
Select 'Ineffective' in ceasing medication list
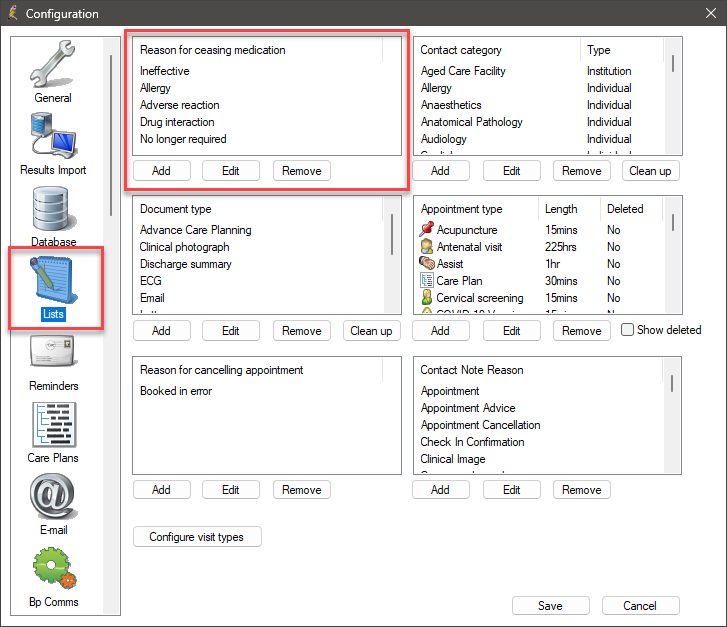165,71
